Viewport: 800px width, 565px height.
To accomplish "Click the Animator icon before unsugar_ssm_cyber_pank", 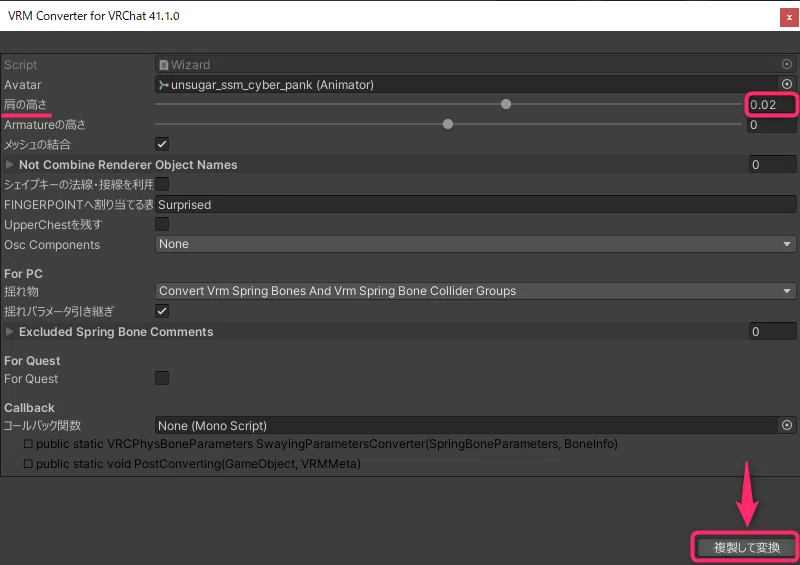I will (163, 85).
